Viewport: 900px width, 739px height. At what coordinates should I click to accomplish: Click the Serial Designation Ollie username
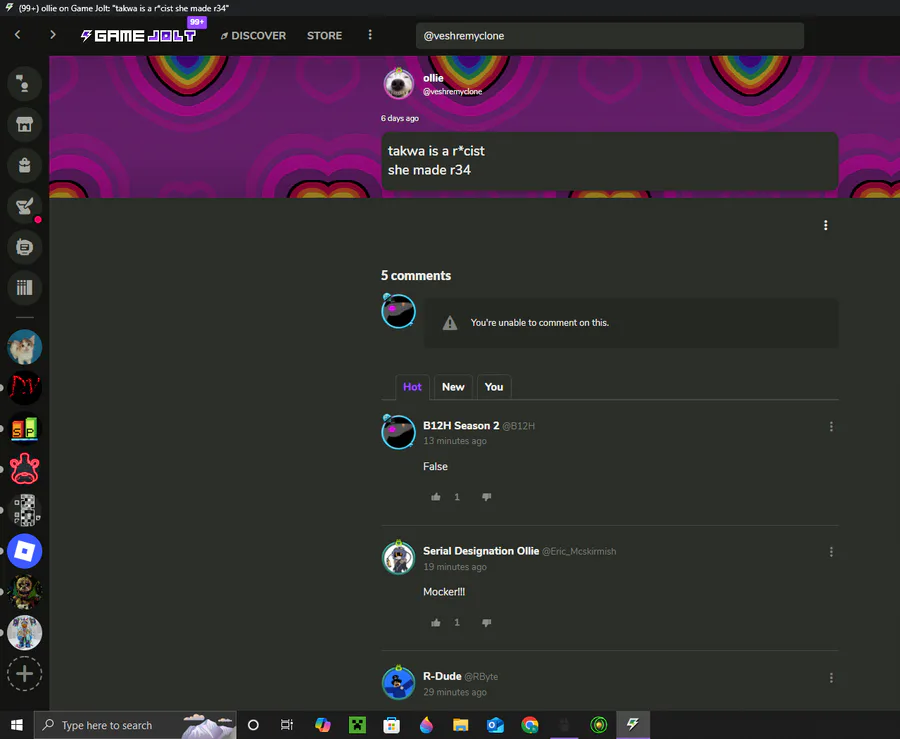(481, 551)
